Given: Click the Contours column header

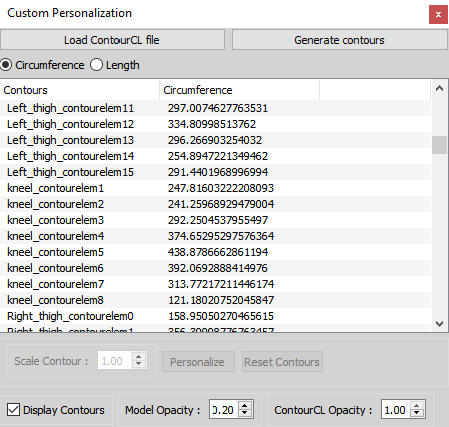Looking at the screenshot, I should pos(80,90).
